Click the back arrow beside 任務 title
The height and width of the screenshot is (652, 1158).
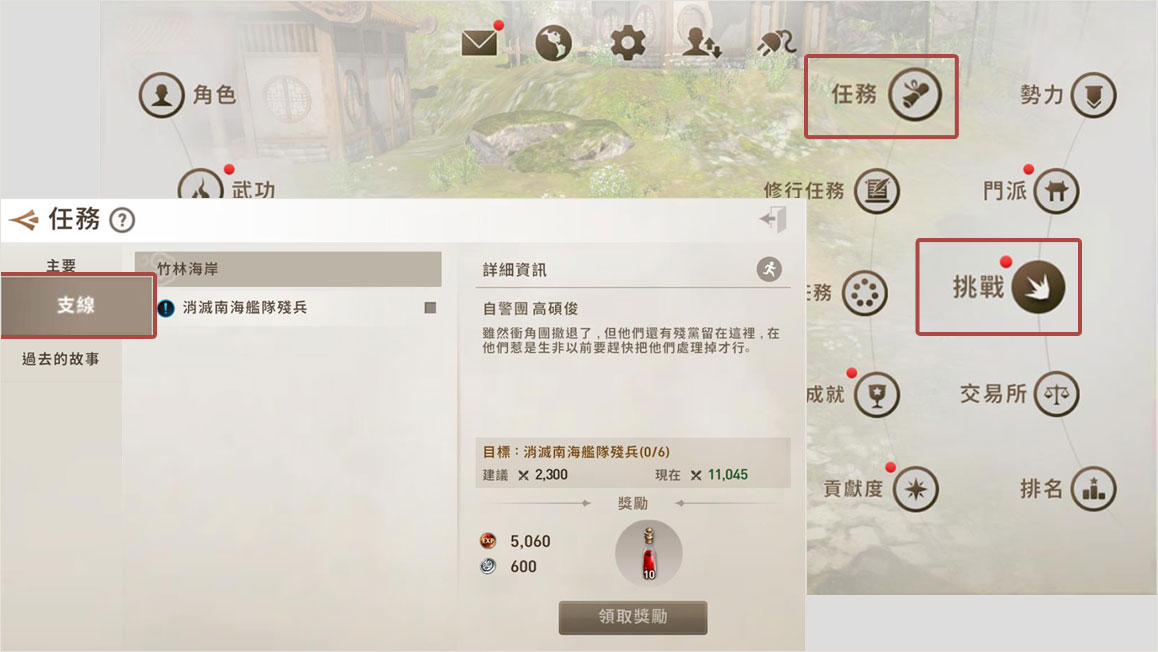point(24,220)
